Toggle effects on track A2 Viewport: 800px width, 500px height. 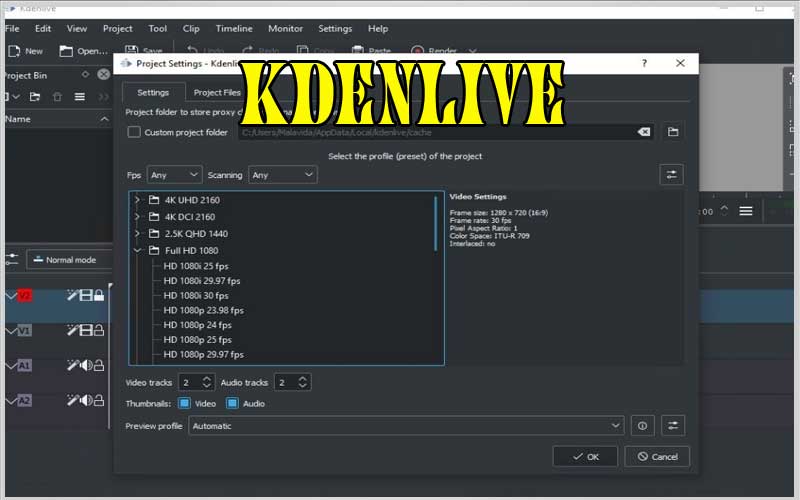[72, 401]
